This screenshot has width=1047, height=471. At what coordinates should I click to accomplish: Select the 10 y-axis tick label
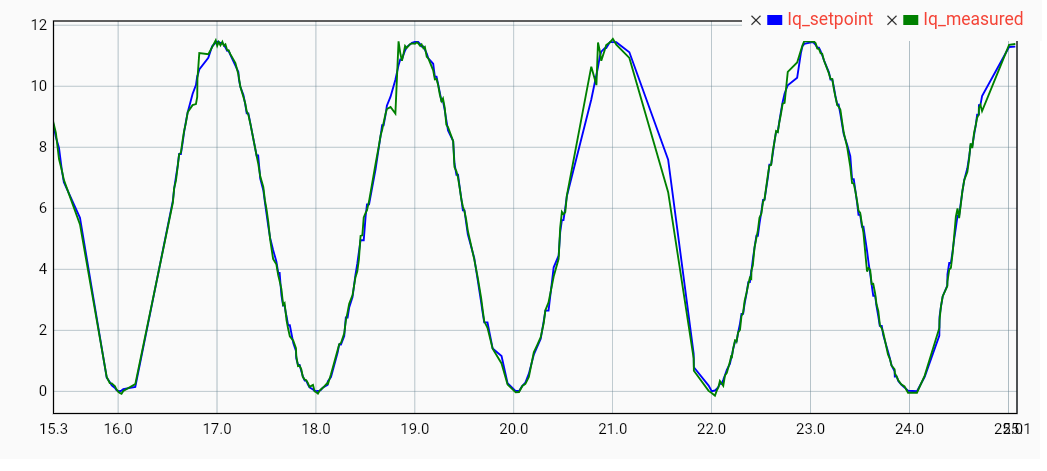click(x=39, y=86)
